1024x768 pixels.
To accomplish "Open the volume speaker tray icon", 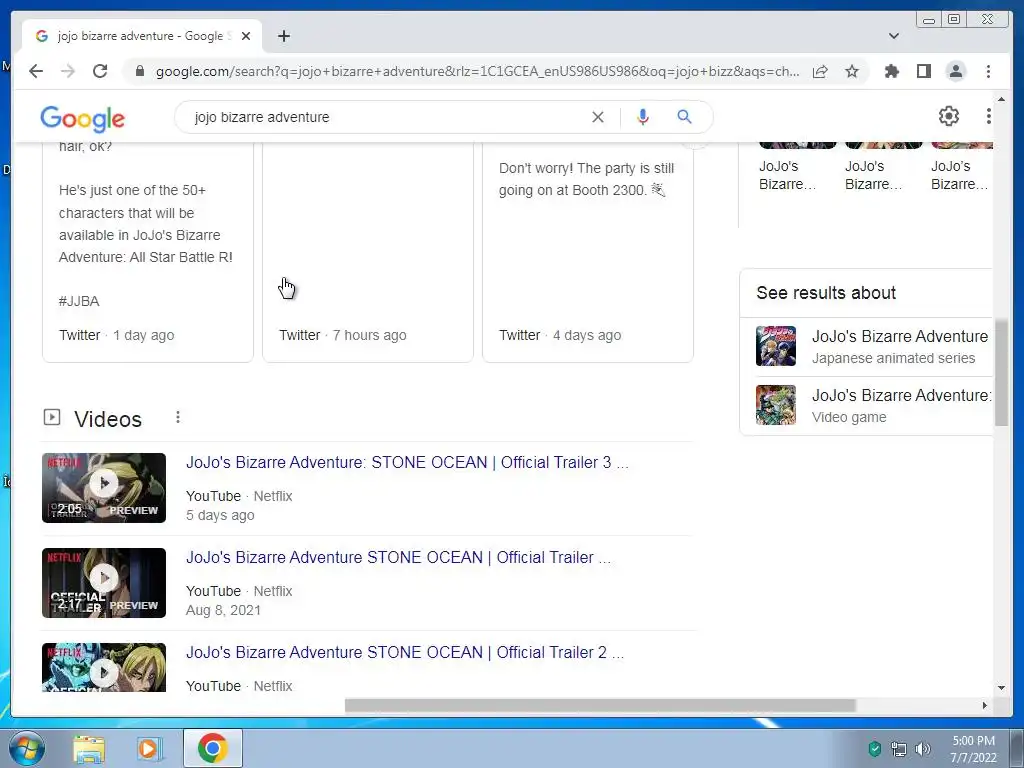I will tap(922, 749).
